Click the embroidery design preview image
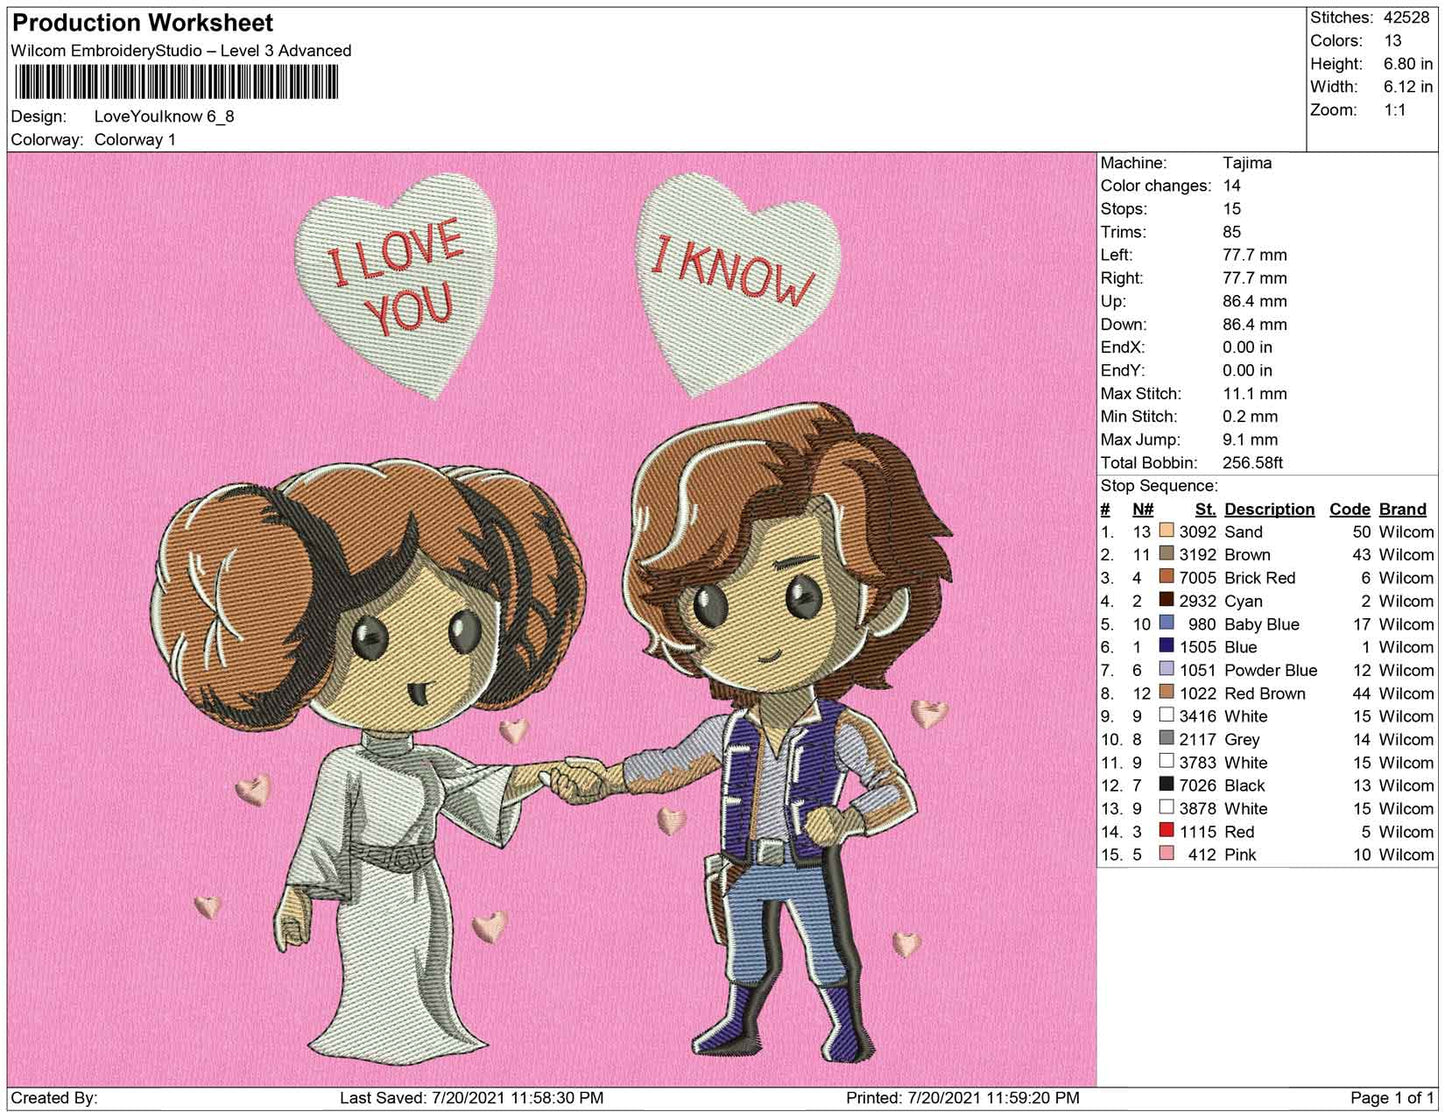 [552, 619]
